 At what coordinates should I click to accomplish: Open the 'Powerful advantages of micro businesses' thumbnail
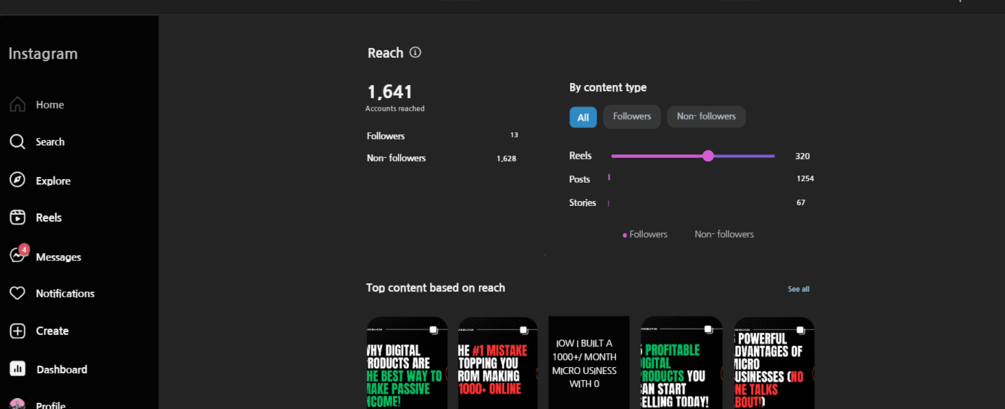(774, 362)
